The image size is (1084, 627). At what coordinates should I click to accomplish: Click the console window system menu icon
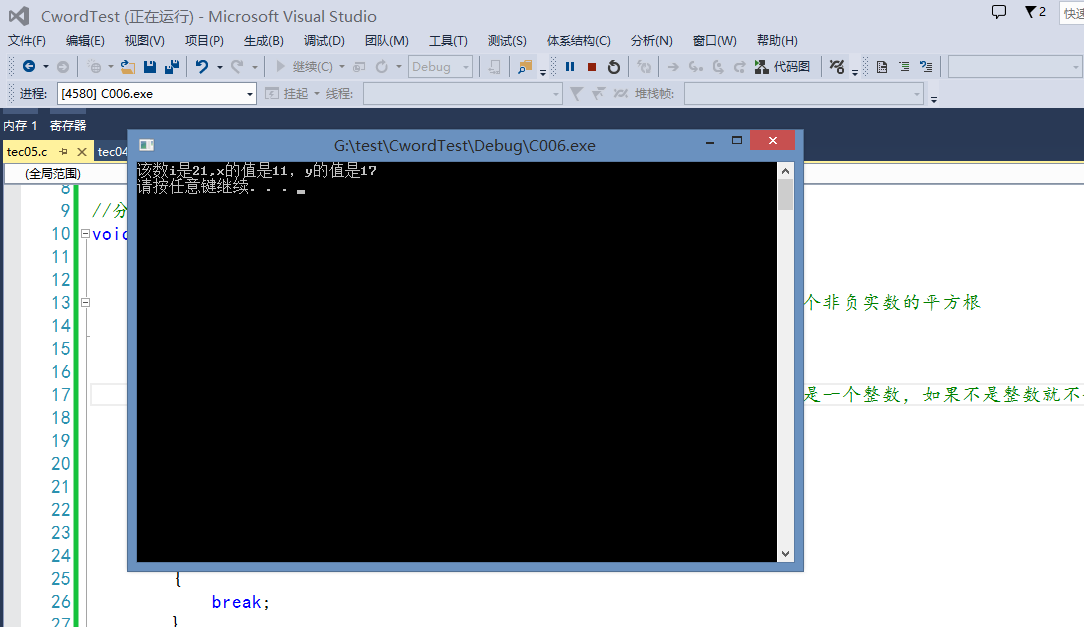click(146, 144)
